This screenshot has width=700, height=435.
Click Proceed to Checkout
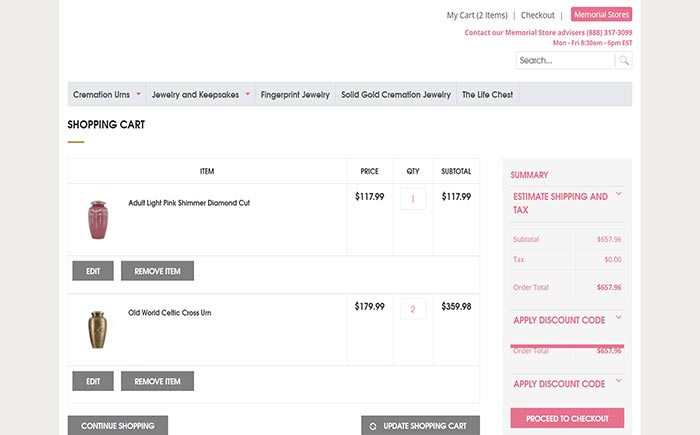point(567,418)
